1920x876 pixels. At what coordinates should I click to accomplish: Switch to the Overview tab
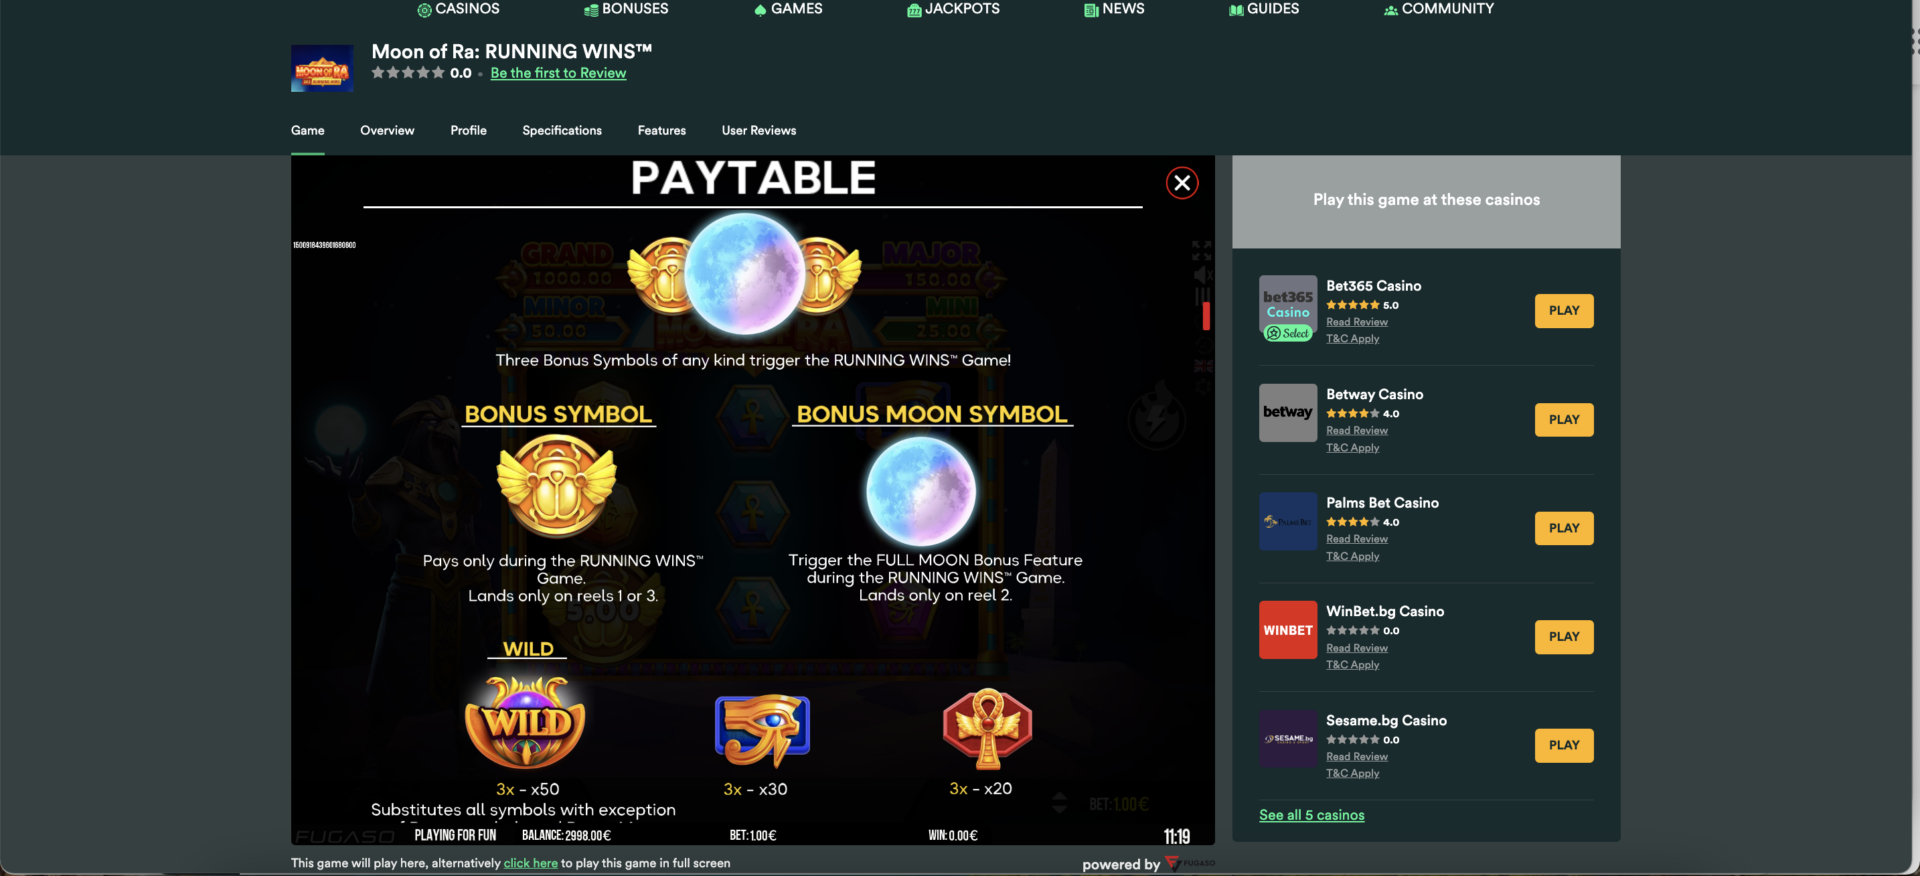coord(387,131)
